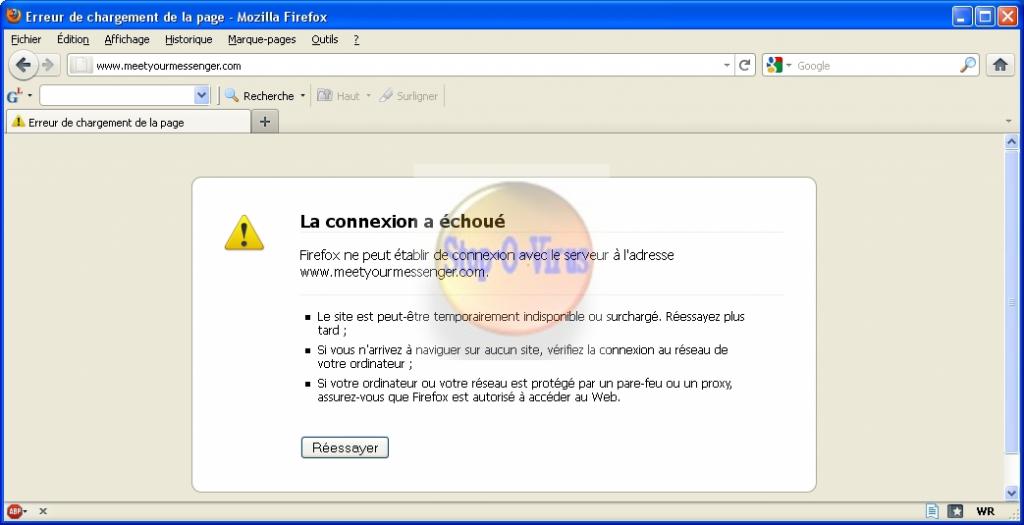Click the www.meetyourmessenger.com text in error message
The image size is (1024, 525).
[393, 272]
